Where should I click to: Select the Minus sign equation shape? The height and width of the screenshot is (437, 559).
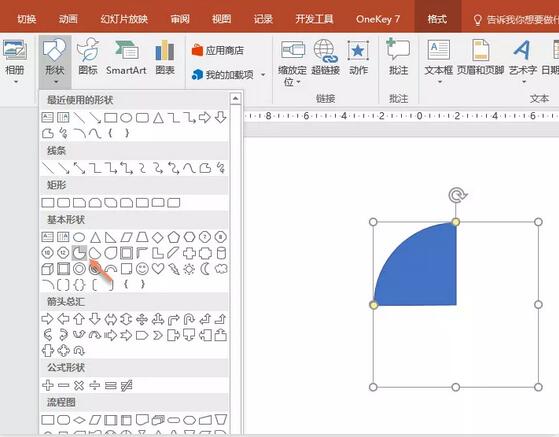click(63, 385)
